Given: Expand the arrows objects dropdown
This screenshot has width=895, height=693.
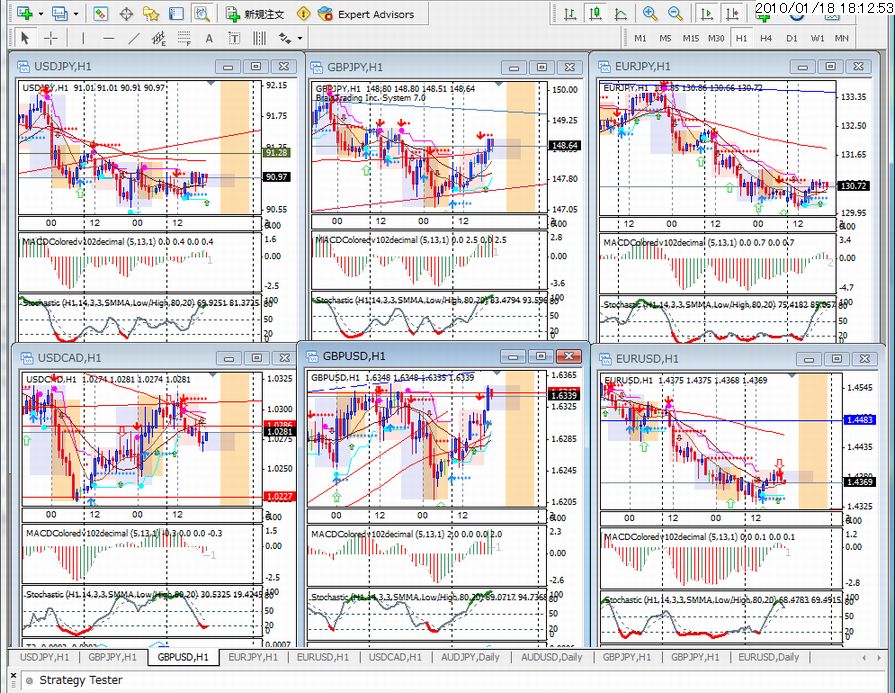Looking at the screenshot, I should pyautogui.click(x=300, y=39).
